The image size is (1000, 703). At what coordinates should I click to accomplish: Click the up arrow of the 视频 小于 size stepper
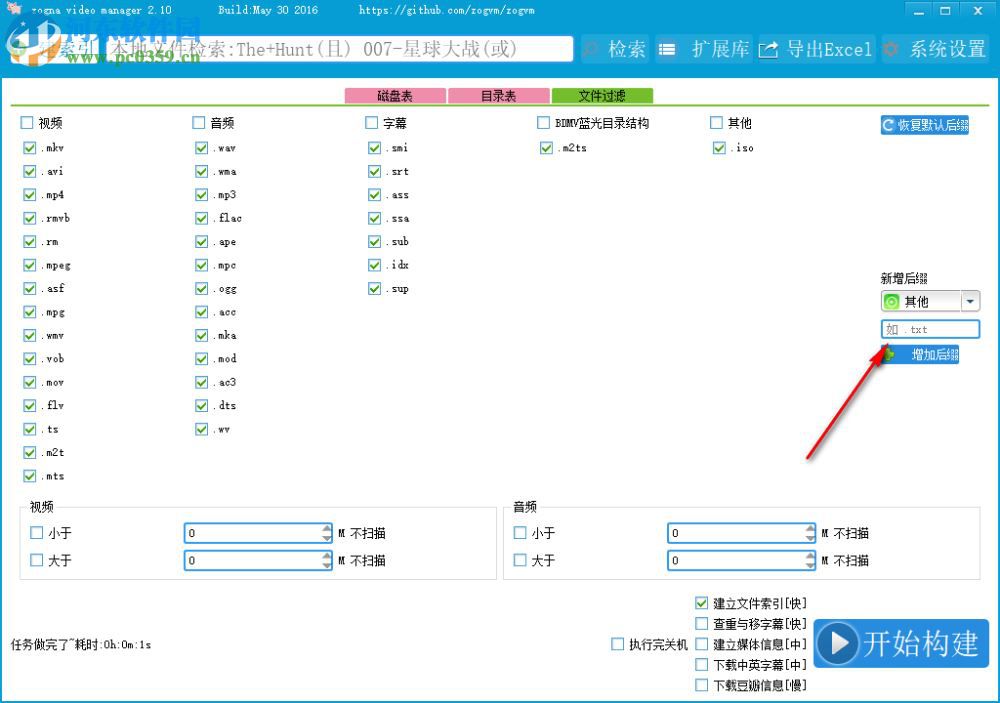point(326,528)
